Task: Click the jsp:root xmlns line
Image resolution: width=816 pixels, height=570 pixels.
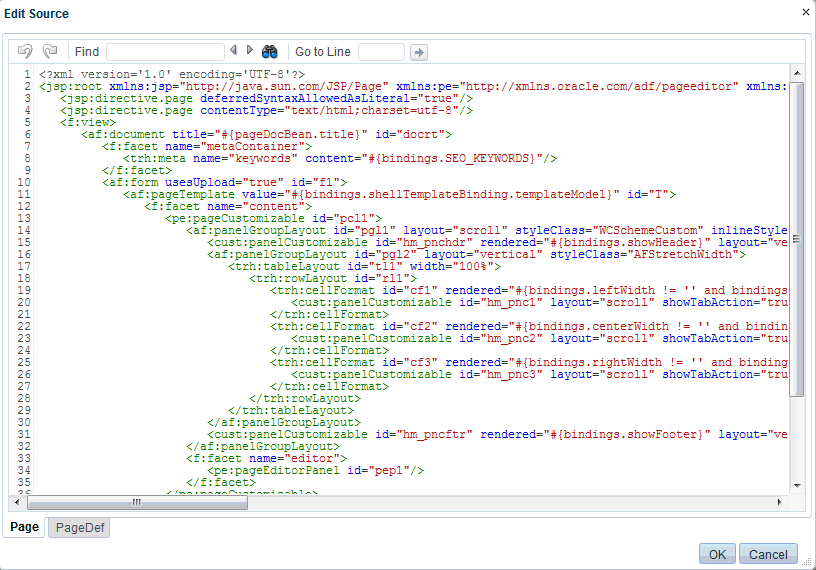Action: (x=413, y=86)
